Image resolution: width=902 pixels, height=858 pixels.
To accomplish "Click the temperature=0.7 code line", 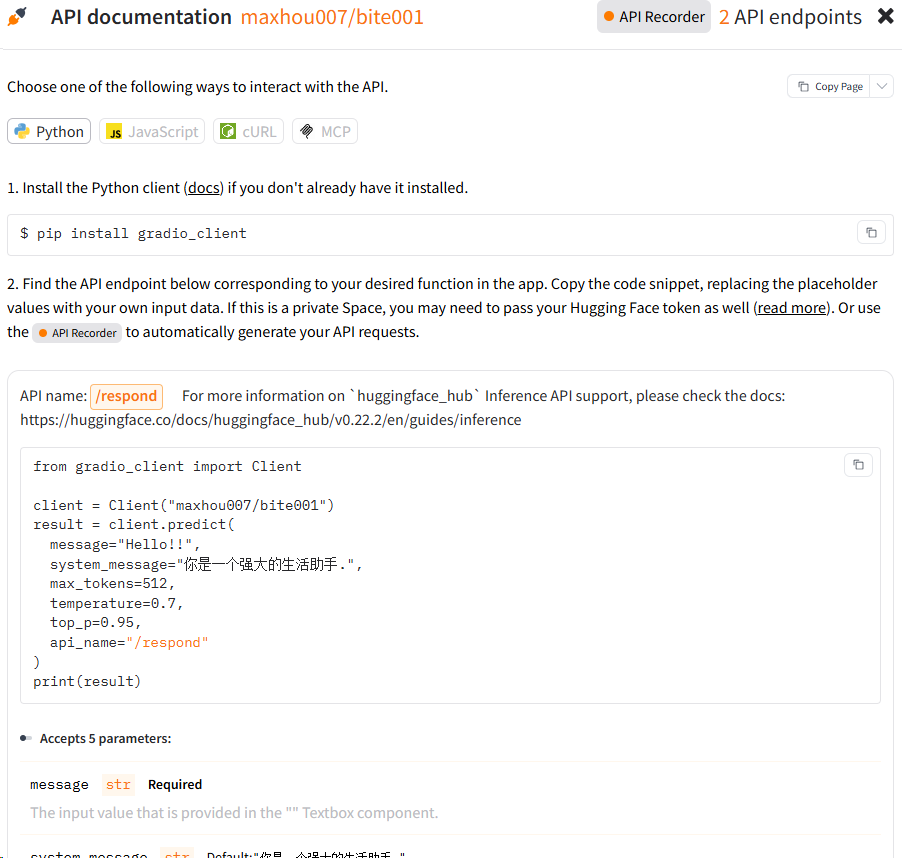I will coord(116,603).
